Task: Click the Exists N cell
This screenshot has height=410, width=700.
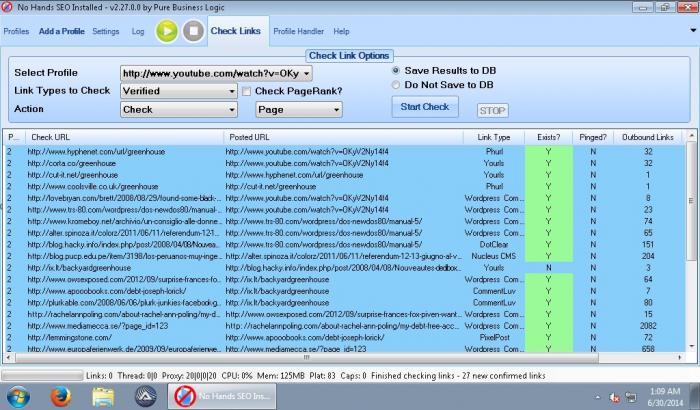Action: (x=549, y=268)
